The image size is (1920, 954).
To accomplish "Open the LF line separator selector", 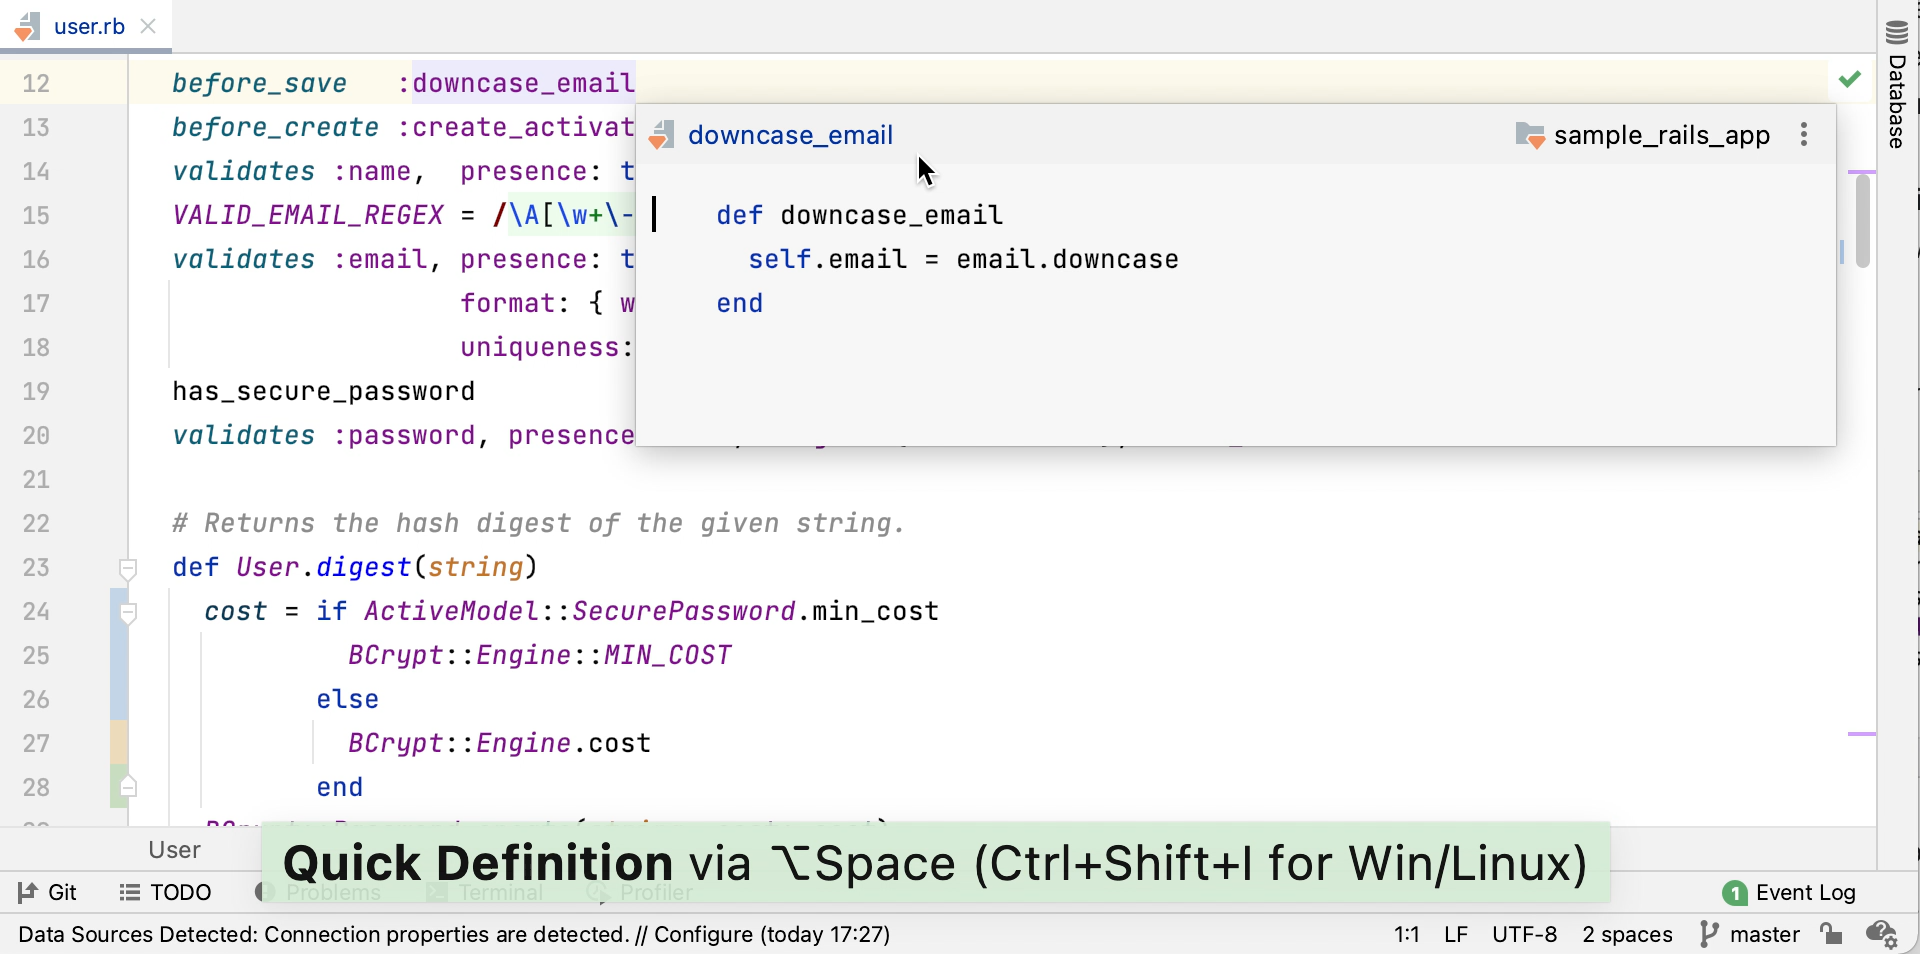I will pyautogui.click(x=1455, y=935).
